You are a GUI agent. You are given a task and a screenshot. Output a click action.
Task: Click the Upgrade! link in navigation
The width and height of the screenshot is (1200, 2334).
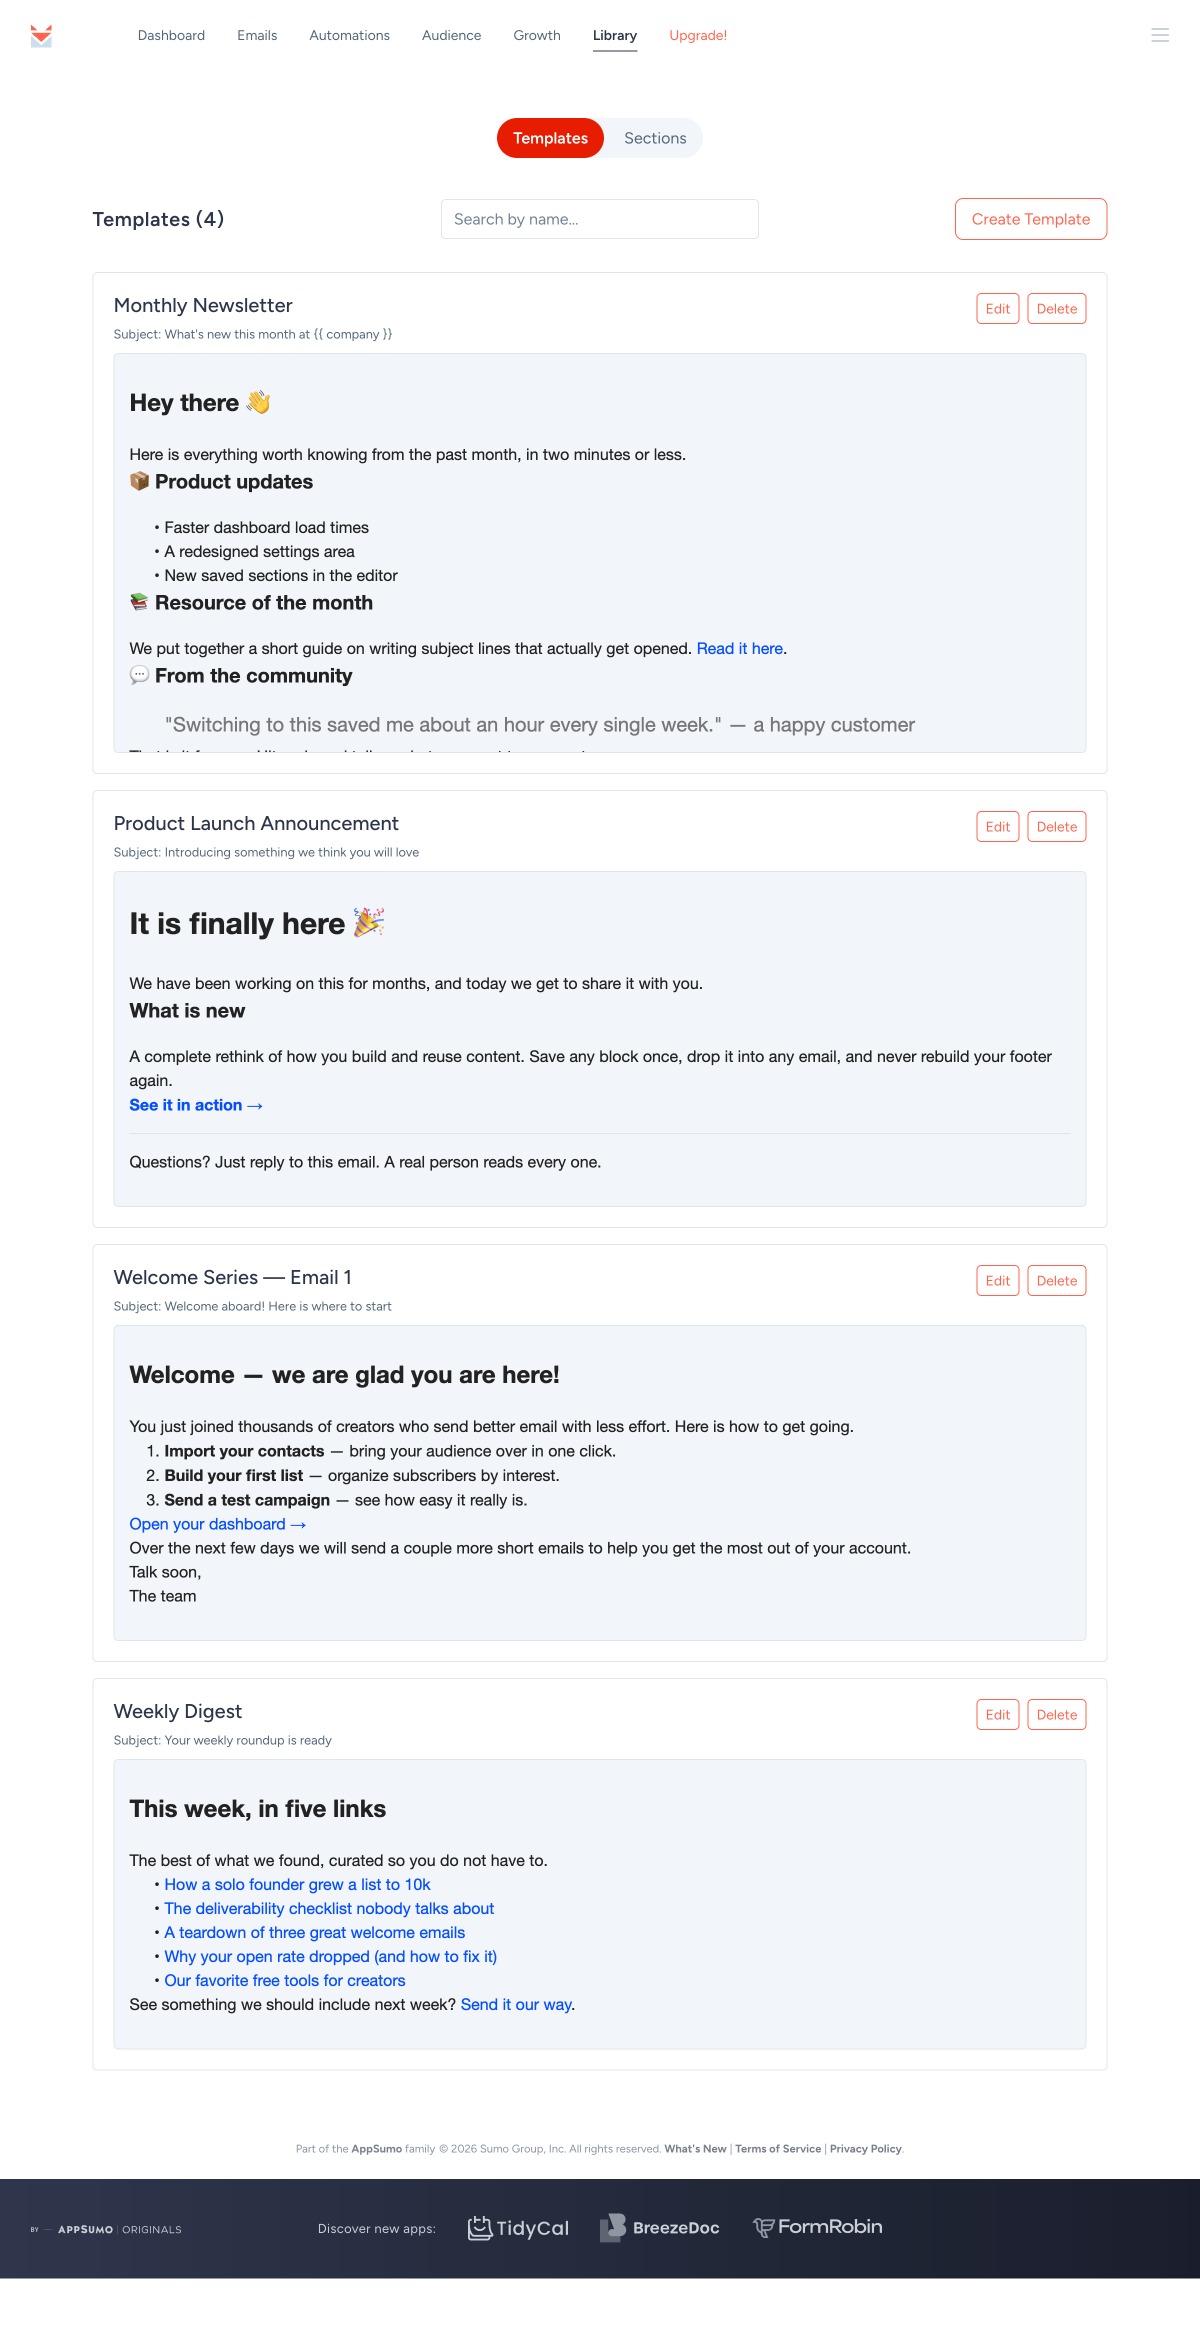tap(698, 35)
